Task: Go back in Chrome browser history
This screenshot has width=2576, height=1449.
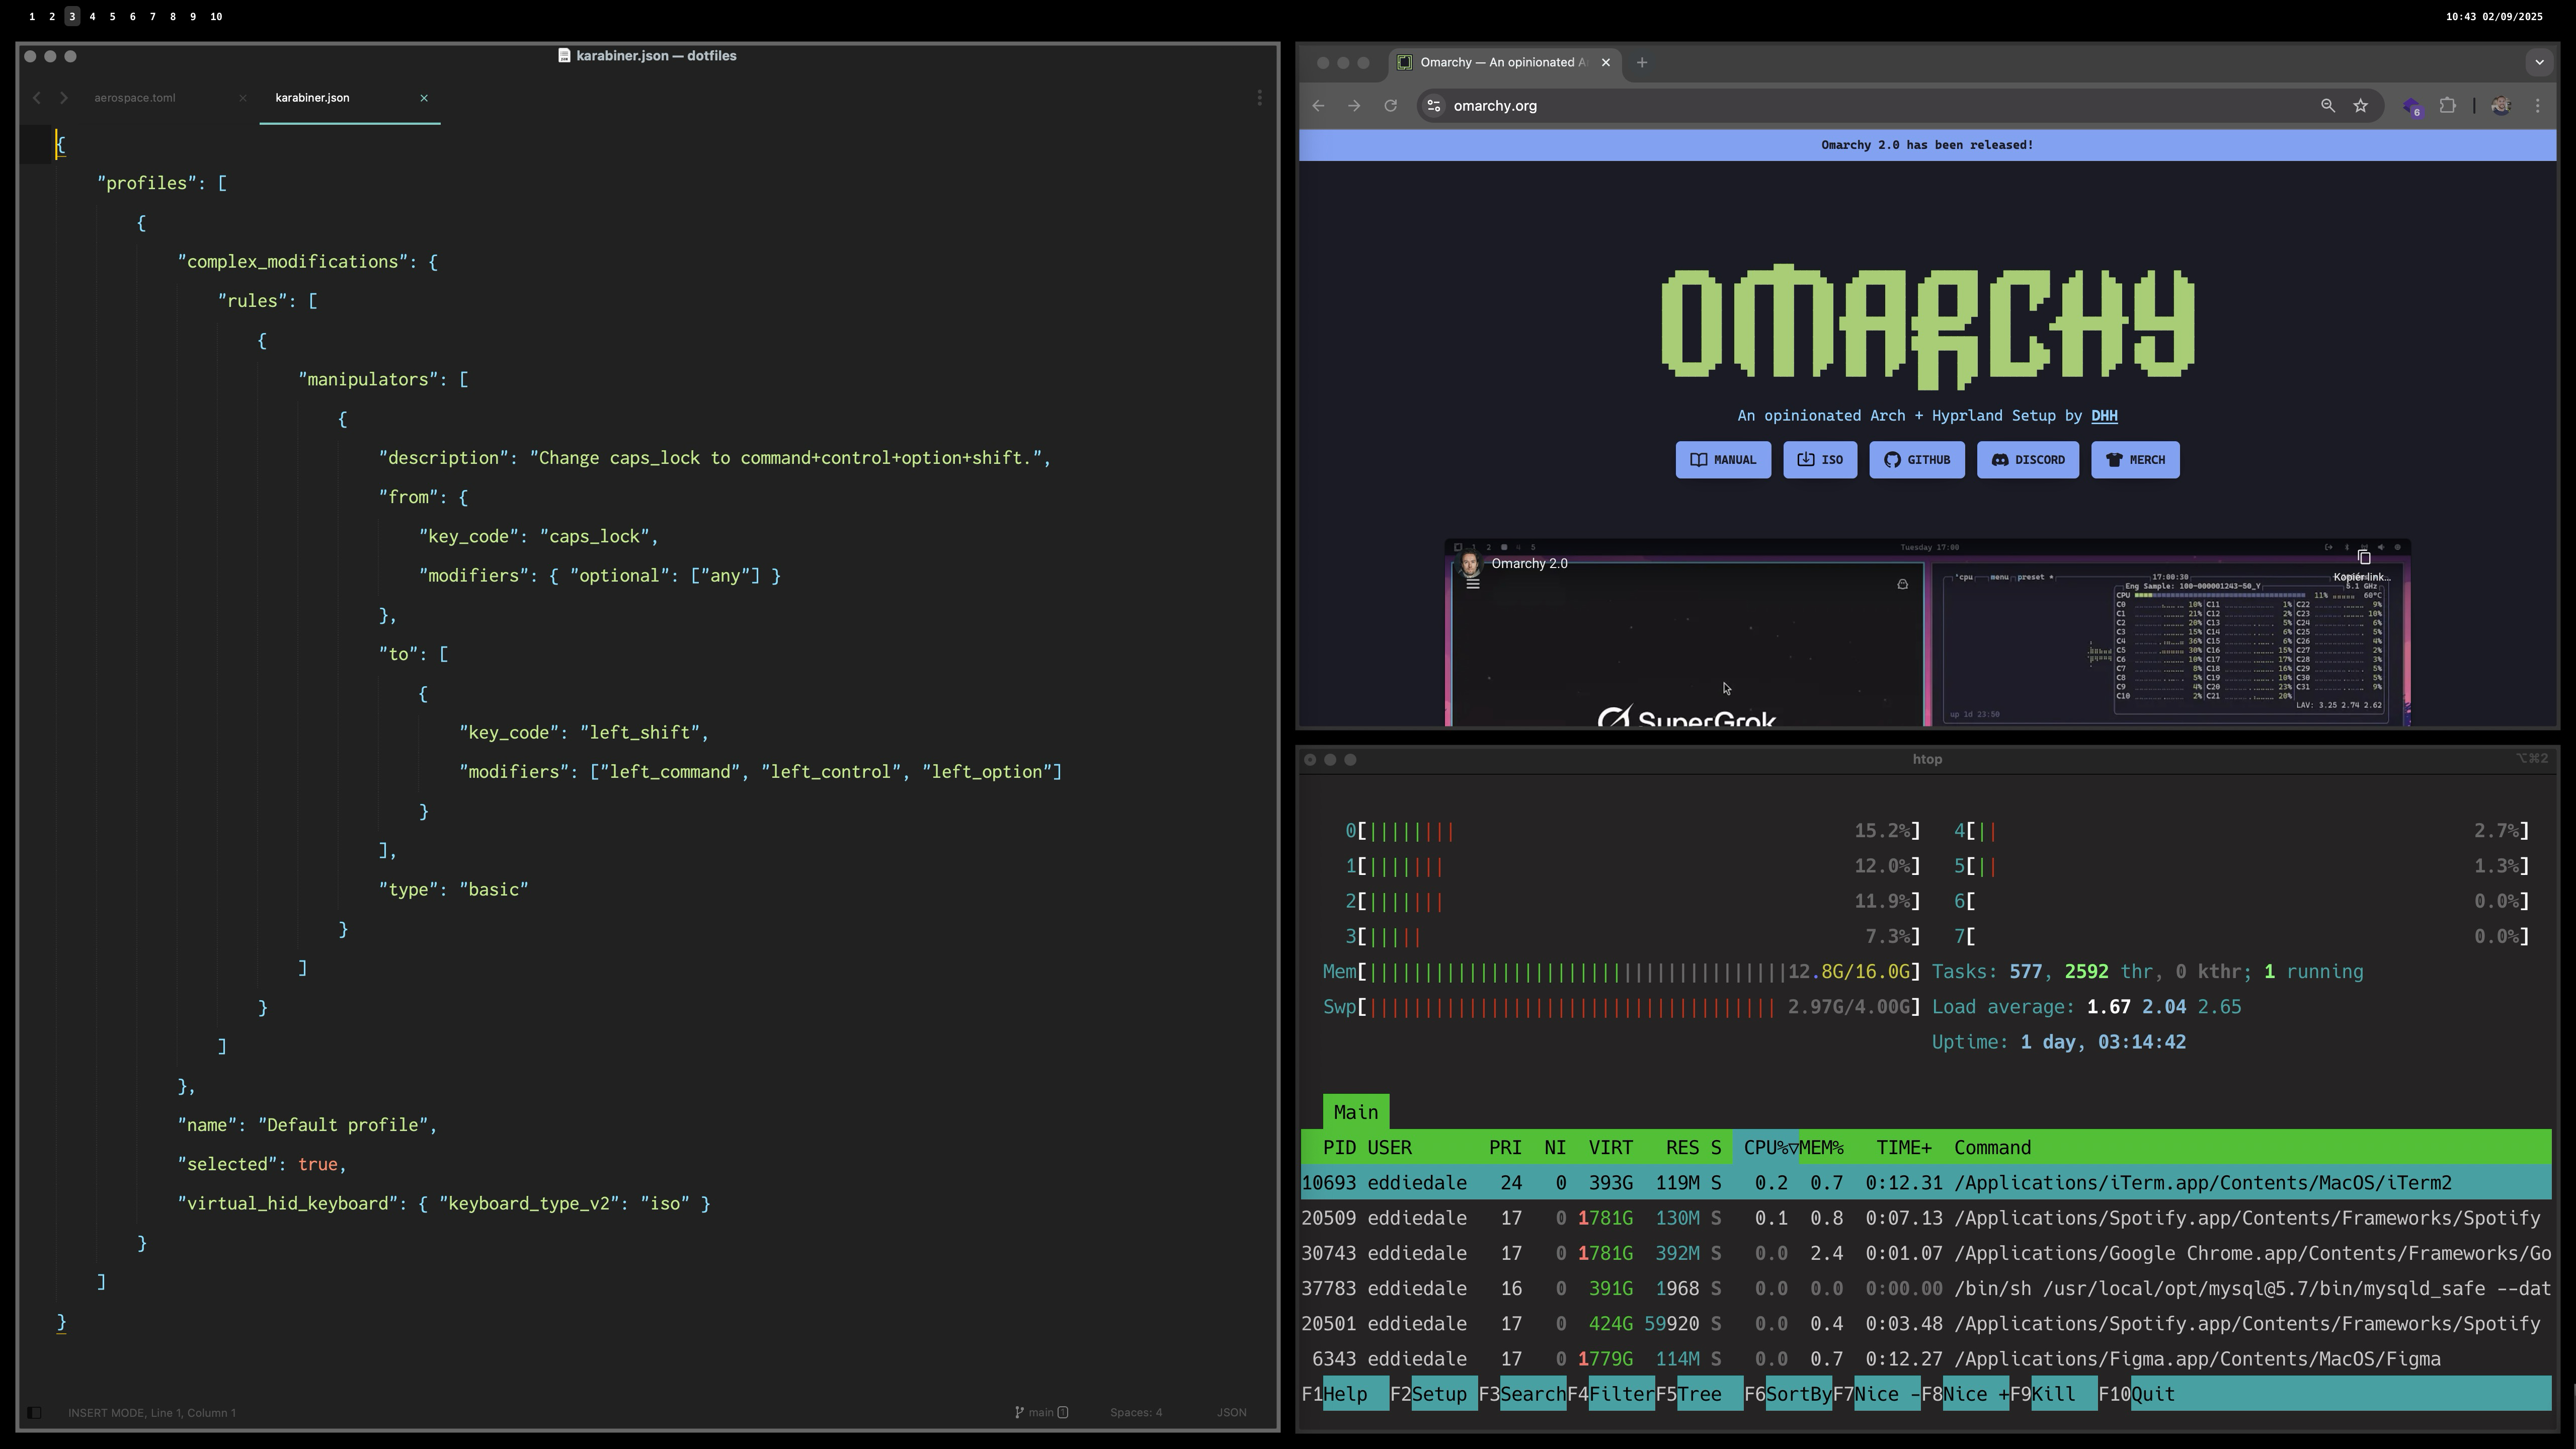Action: tap(1318, 106)
